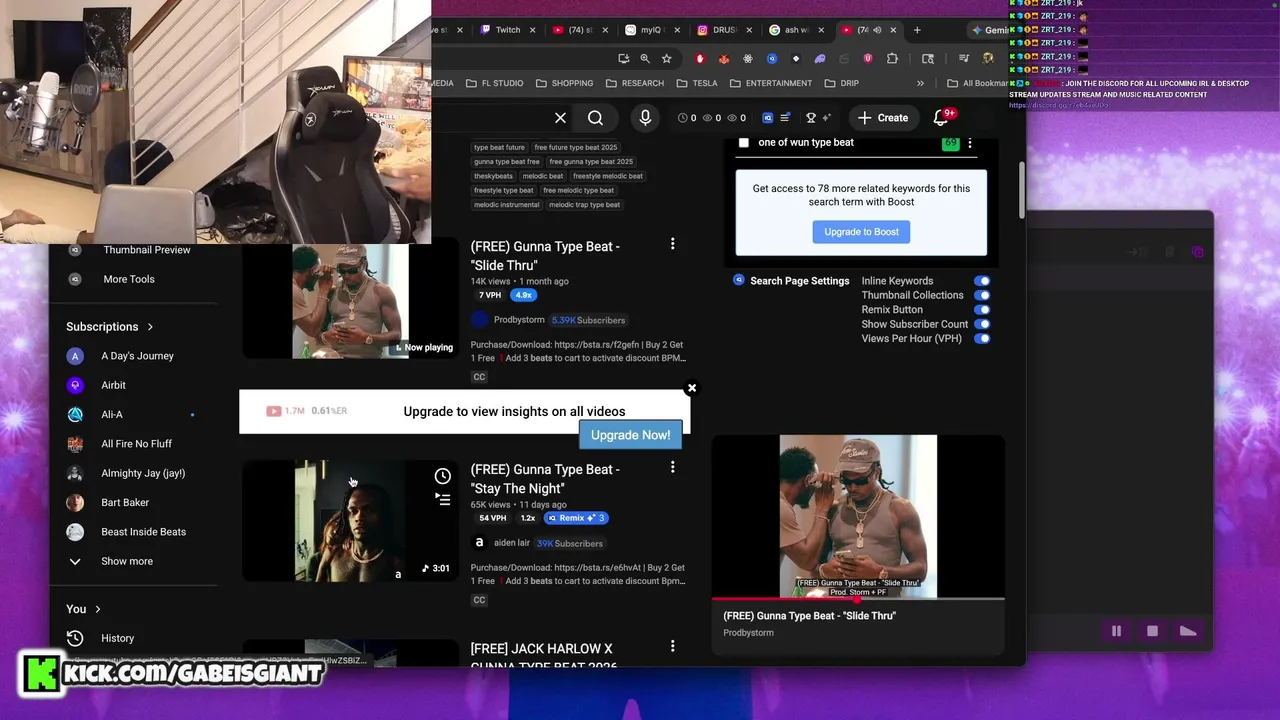Open the SHOPPING bookmarks folder
This screenshot has height=720, width=1280.
tap(564, 83)
